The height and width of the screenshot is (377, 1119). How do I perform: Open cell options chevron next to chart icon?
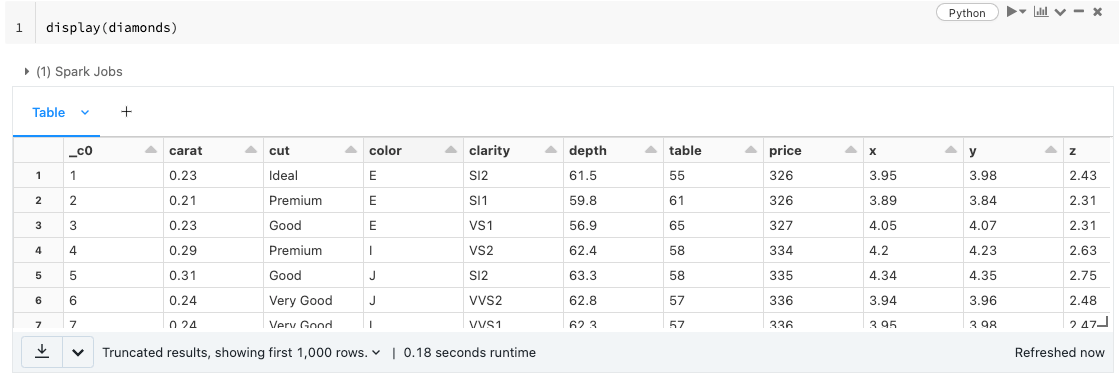1060,13
